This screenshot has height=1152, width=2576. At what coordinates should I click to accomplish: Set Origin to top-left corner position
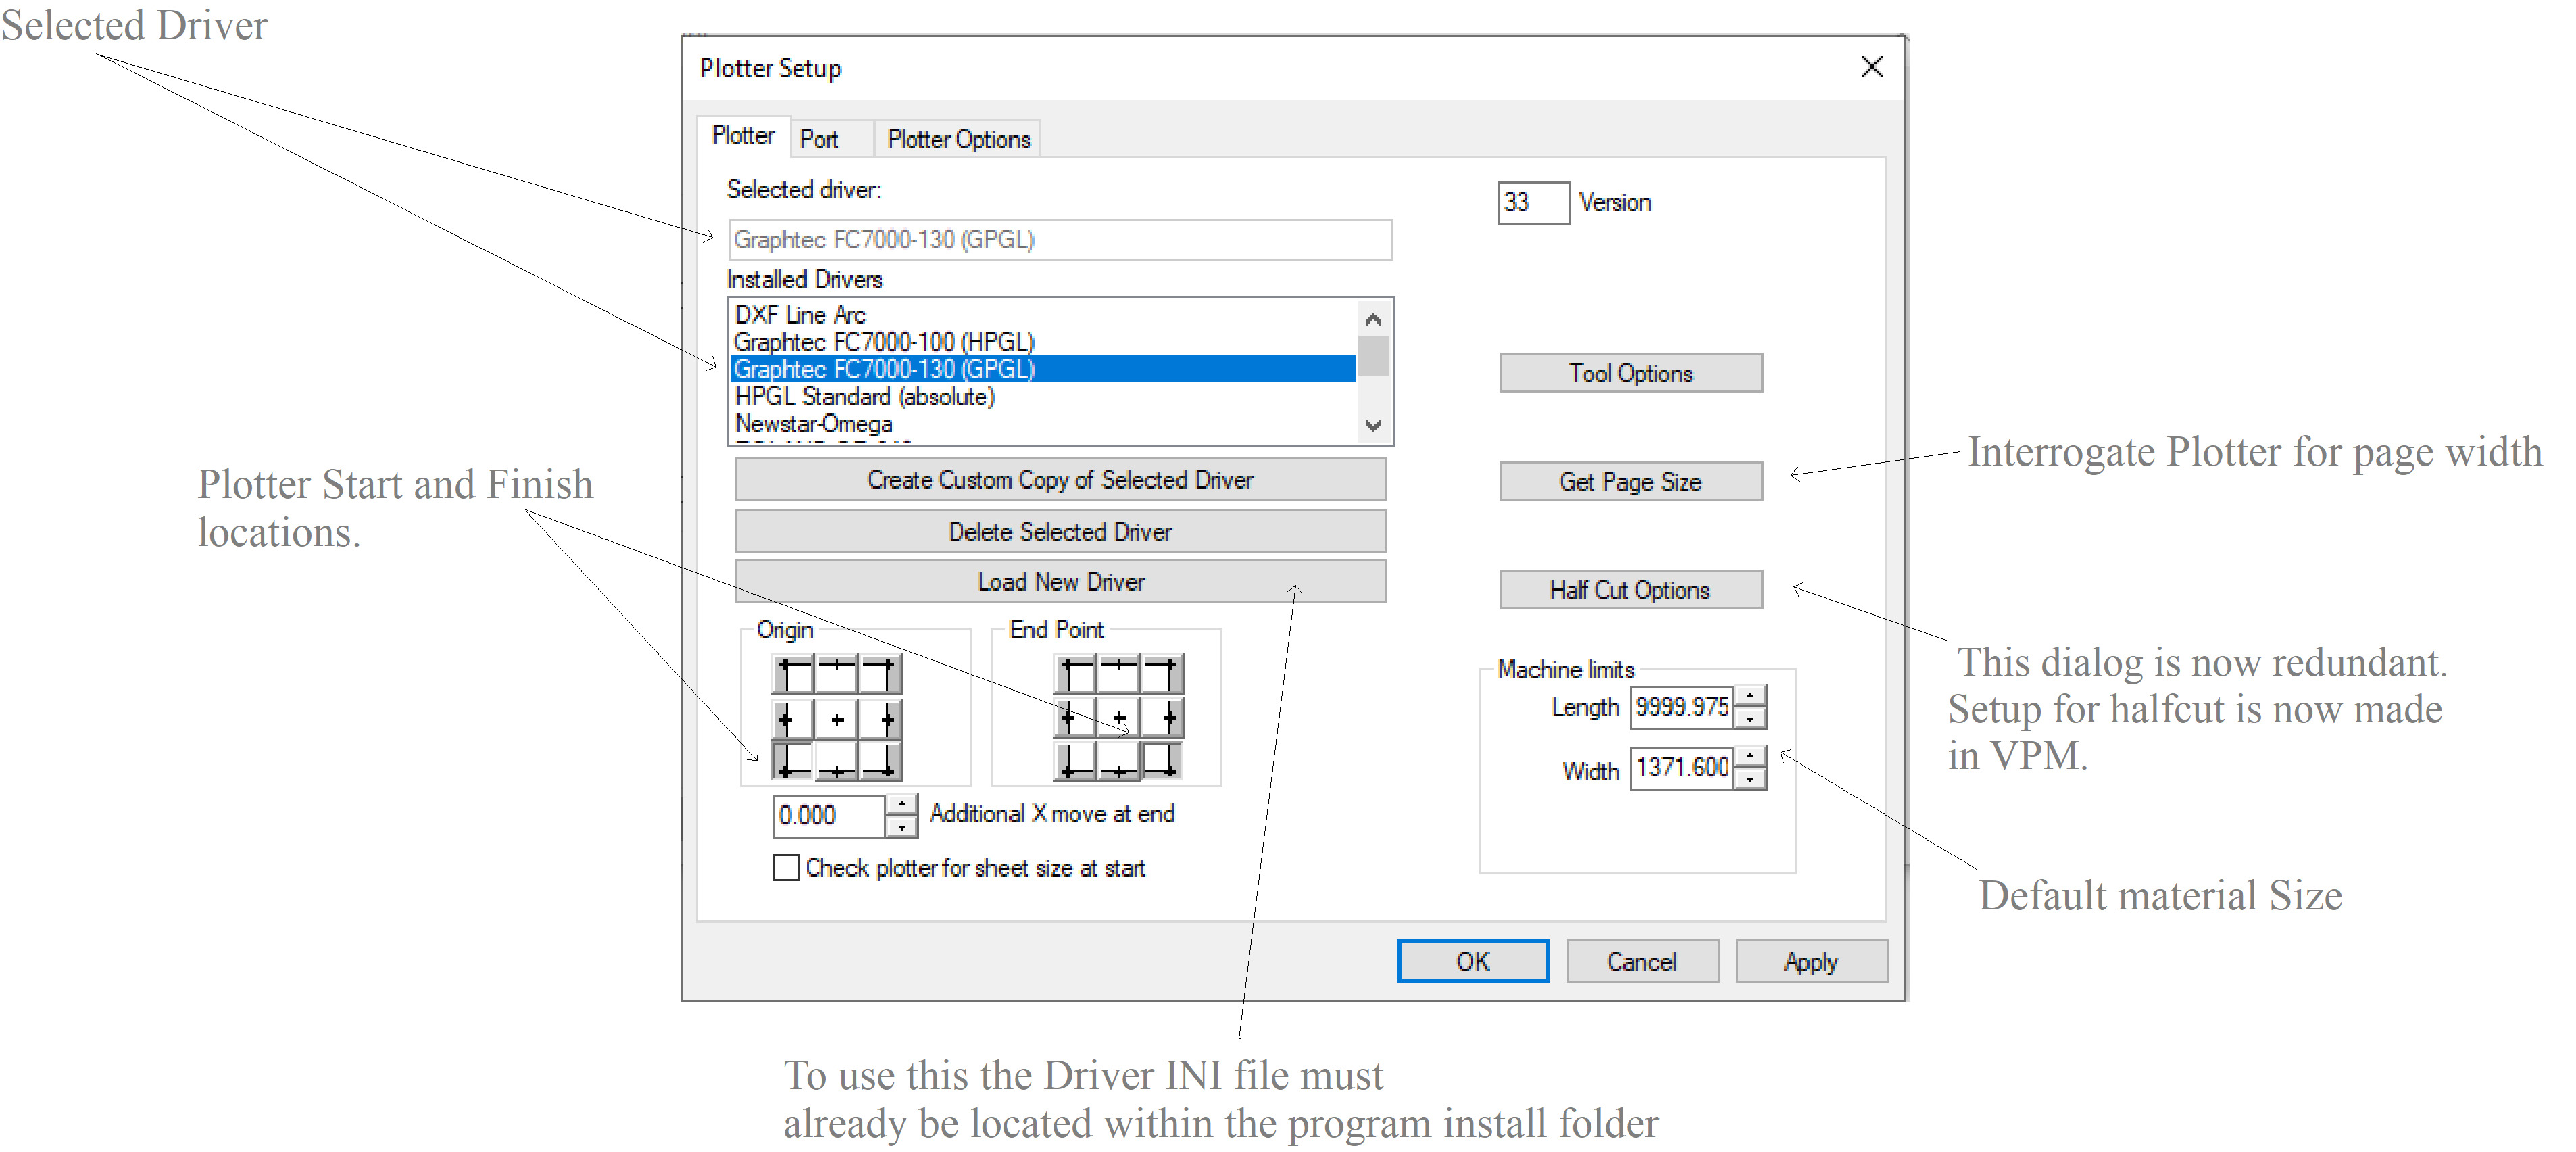pyautogui.click(x=793, y=675)
